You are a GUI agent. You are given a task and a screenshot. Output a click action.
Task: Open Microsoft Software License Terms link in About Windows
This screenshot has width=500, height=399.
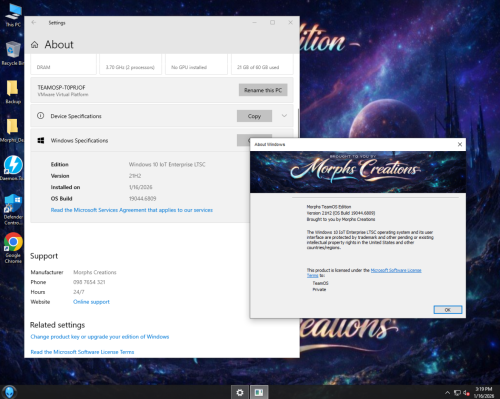(396, 270)
